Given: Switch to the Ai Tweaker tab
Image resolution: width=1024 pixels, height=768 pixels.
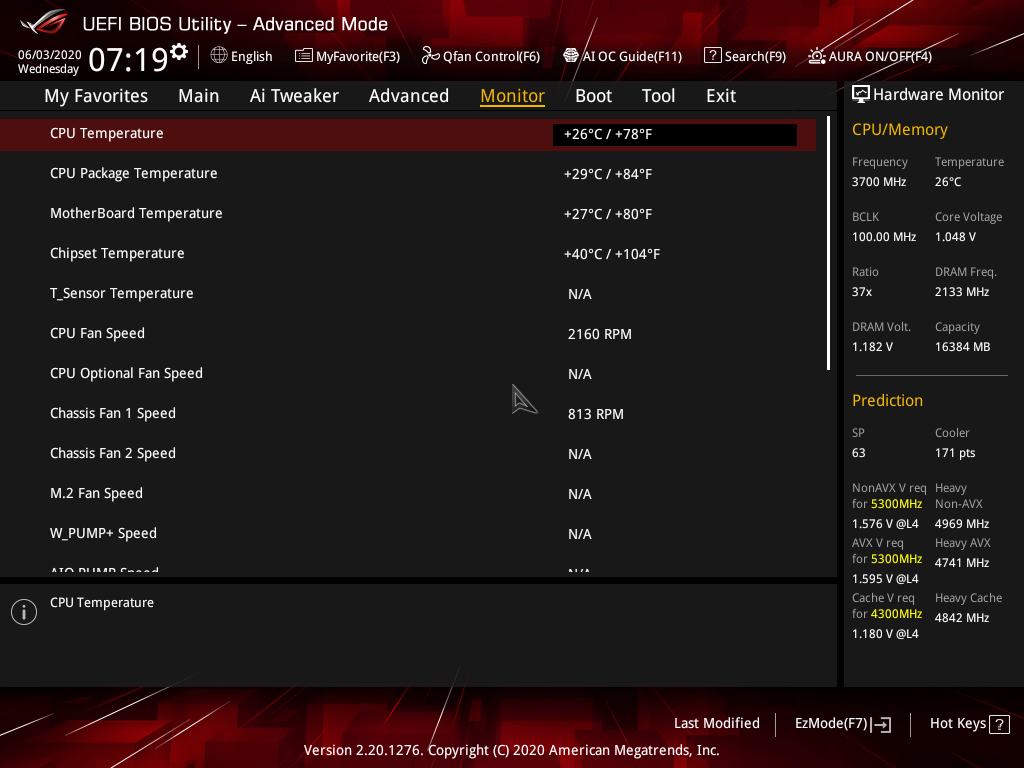Looking at the screenshot, I should point(294,95).
